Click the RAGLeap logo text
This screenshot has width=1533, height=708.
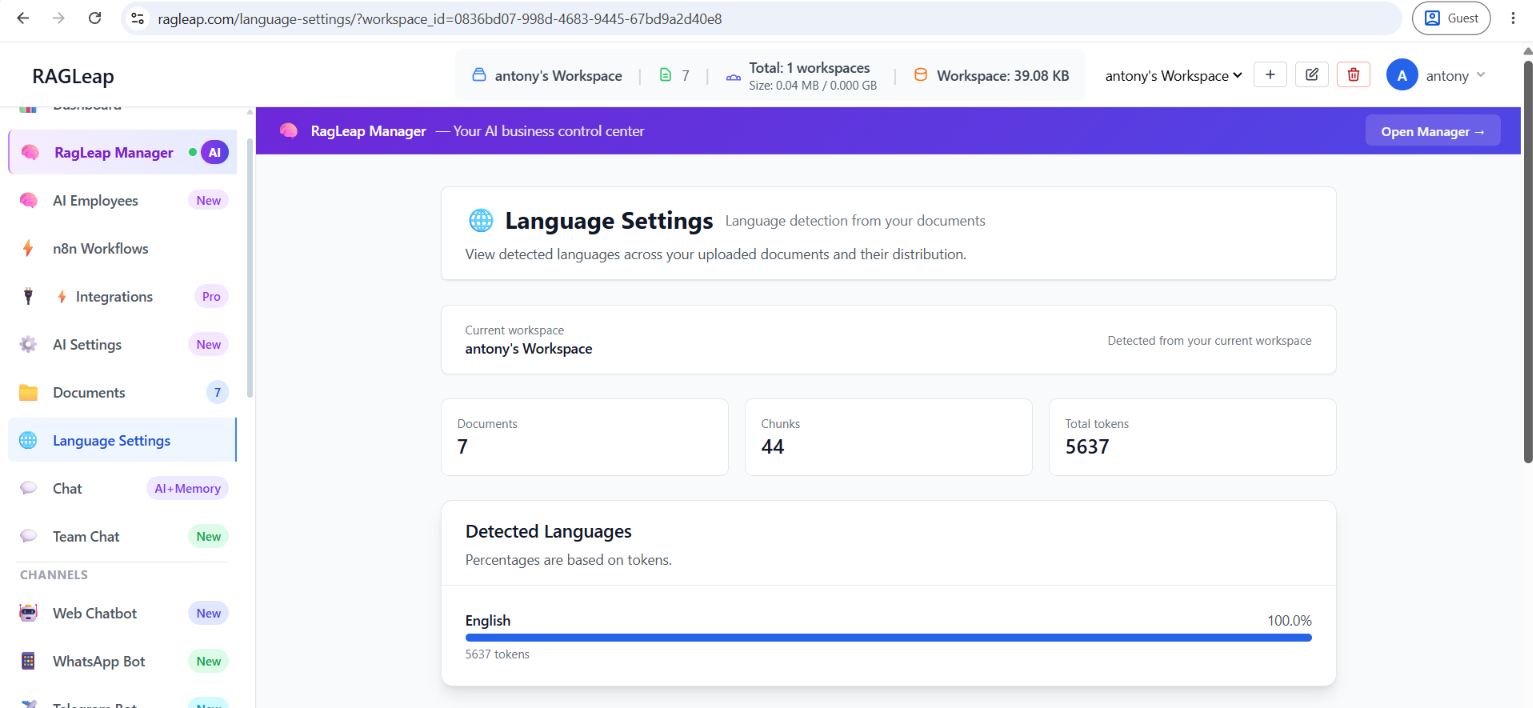(73, 76)
